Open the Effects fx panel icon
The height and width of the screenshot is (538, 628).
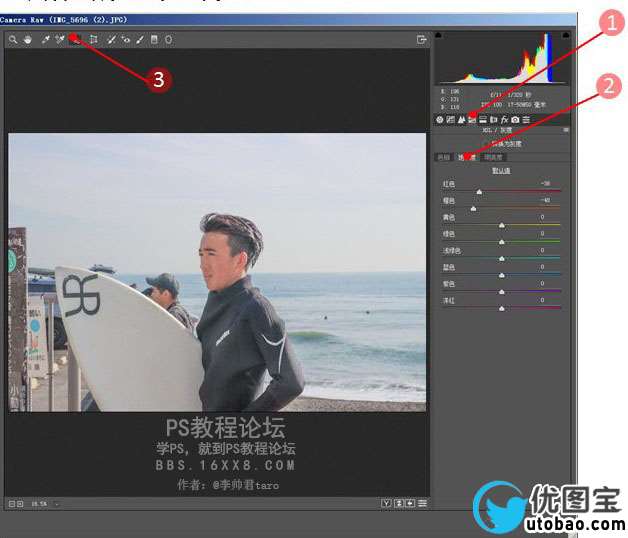click(505, 119)
